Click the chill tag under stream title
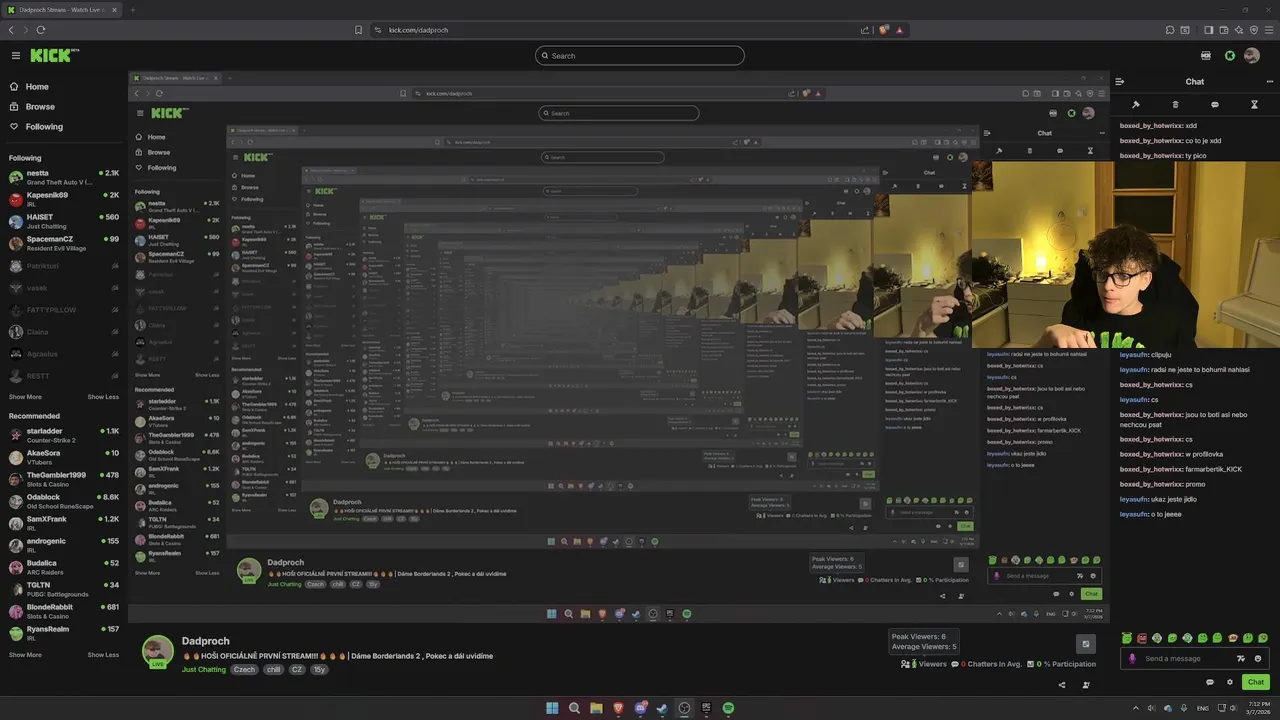The height and width of the screenshot is (720, 1280). (274, 670)
